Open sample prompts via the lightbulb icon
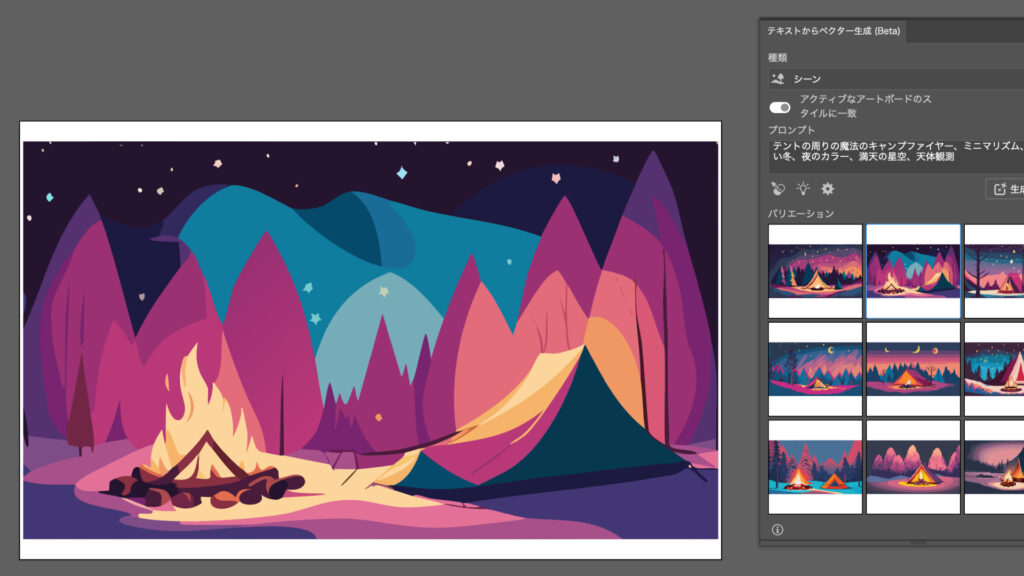This screenshot has width=1024, height=576. (x=803, y=189)
